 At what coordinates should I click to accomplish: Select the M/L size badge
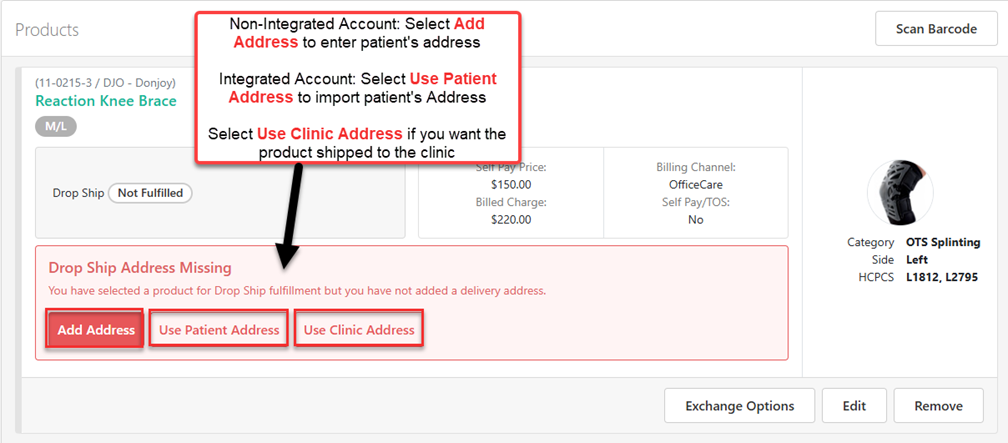tap(55, 126)
